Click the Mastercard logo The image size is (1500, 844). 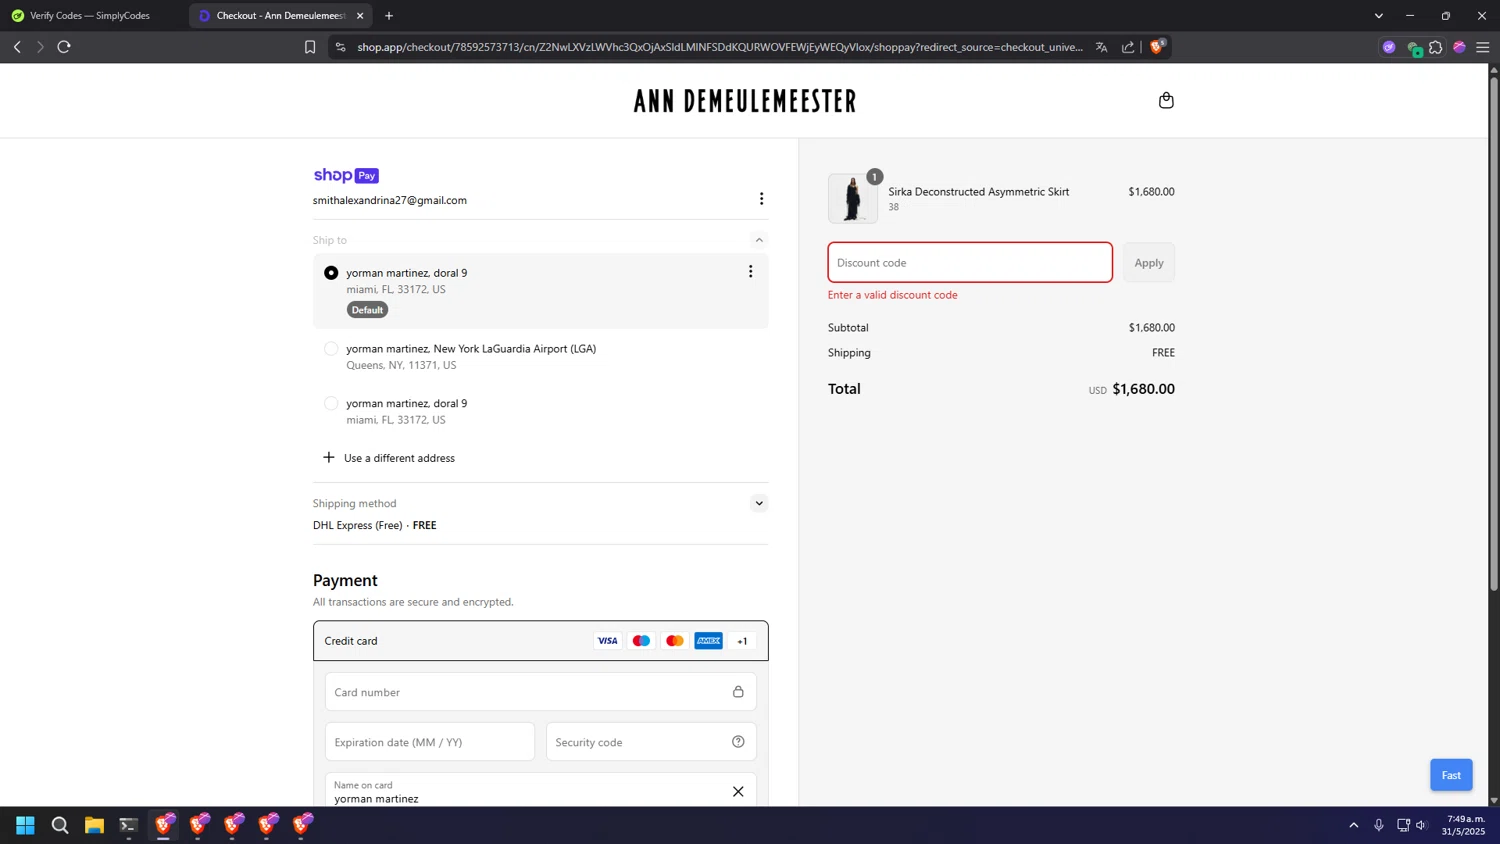[x=675, y=641]
